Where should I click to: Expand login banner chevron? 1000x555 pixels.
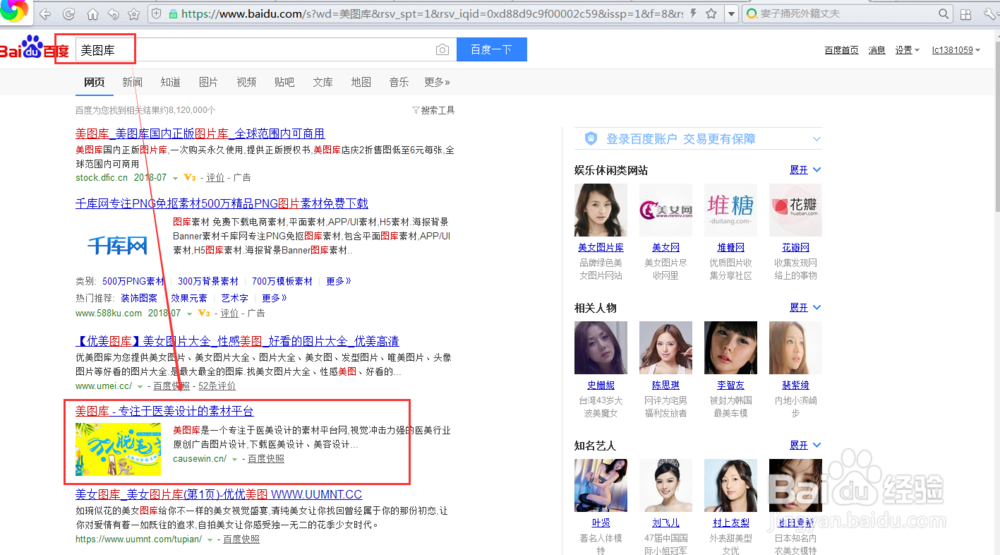coord(816,139)
